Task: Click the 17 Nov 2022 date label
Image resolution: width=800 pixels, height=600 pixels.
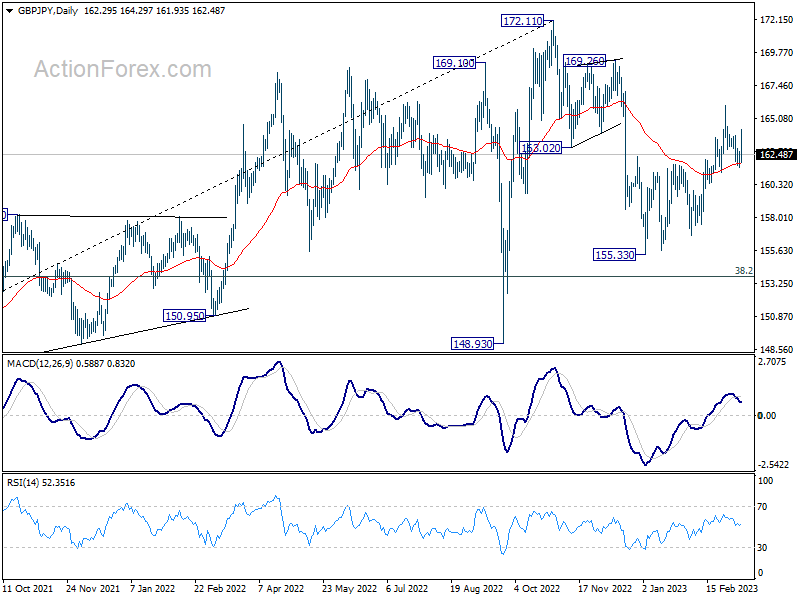Action: point(605,588)
